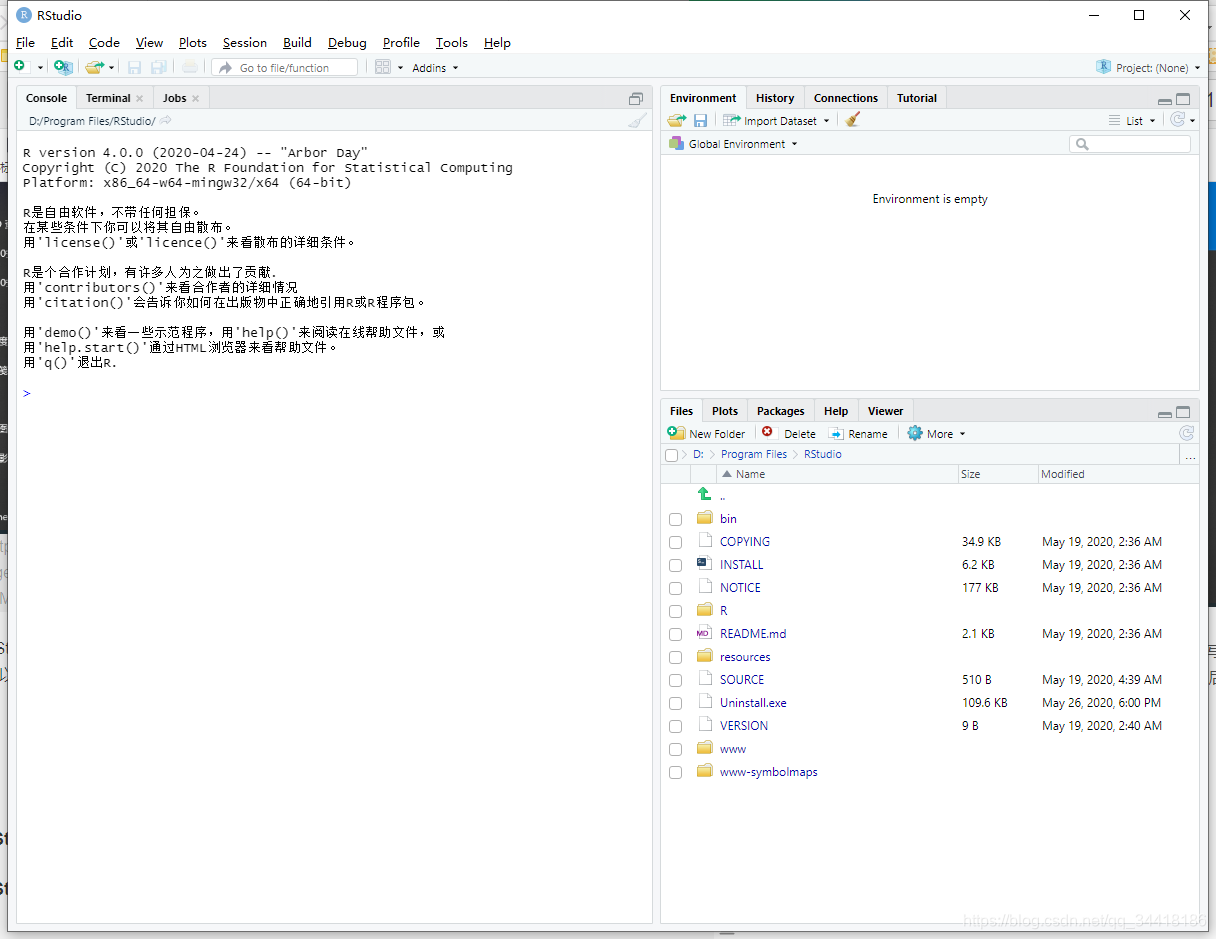Refresh the Files pane listing
The image size is (1216, 939).
[x=1186, y=433]
